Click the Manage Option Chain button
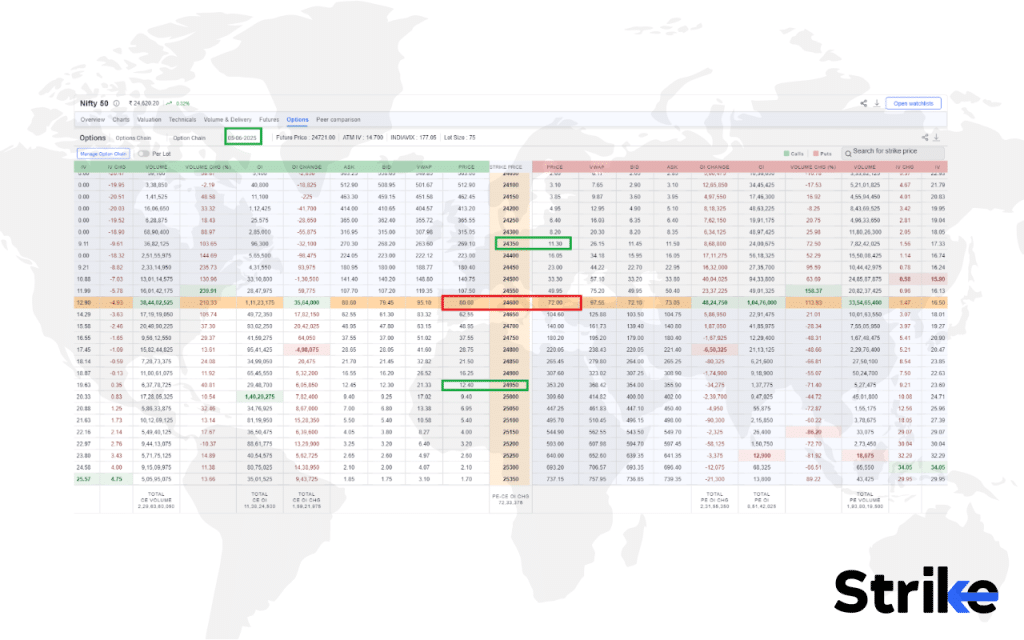This screenshot has height=640, width=1024. click(x=103, y=154)
